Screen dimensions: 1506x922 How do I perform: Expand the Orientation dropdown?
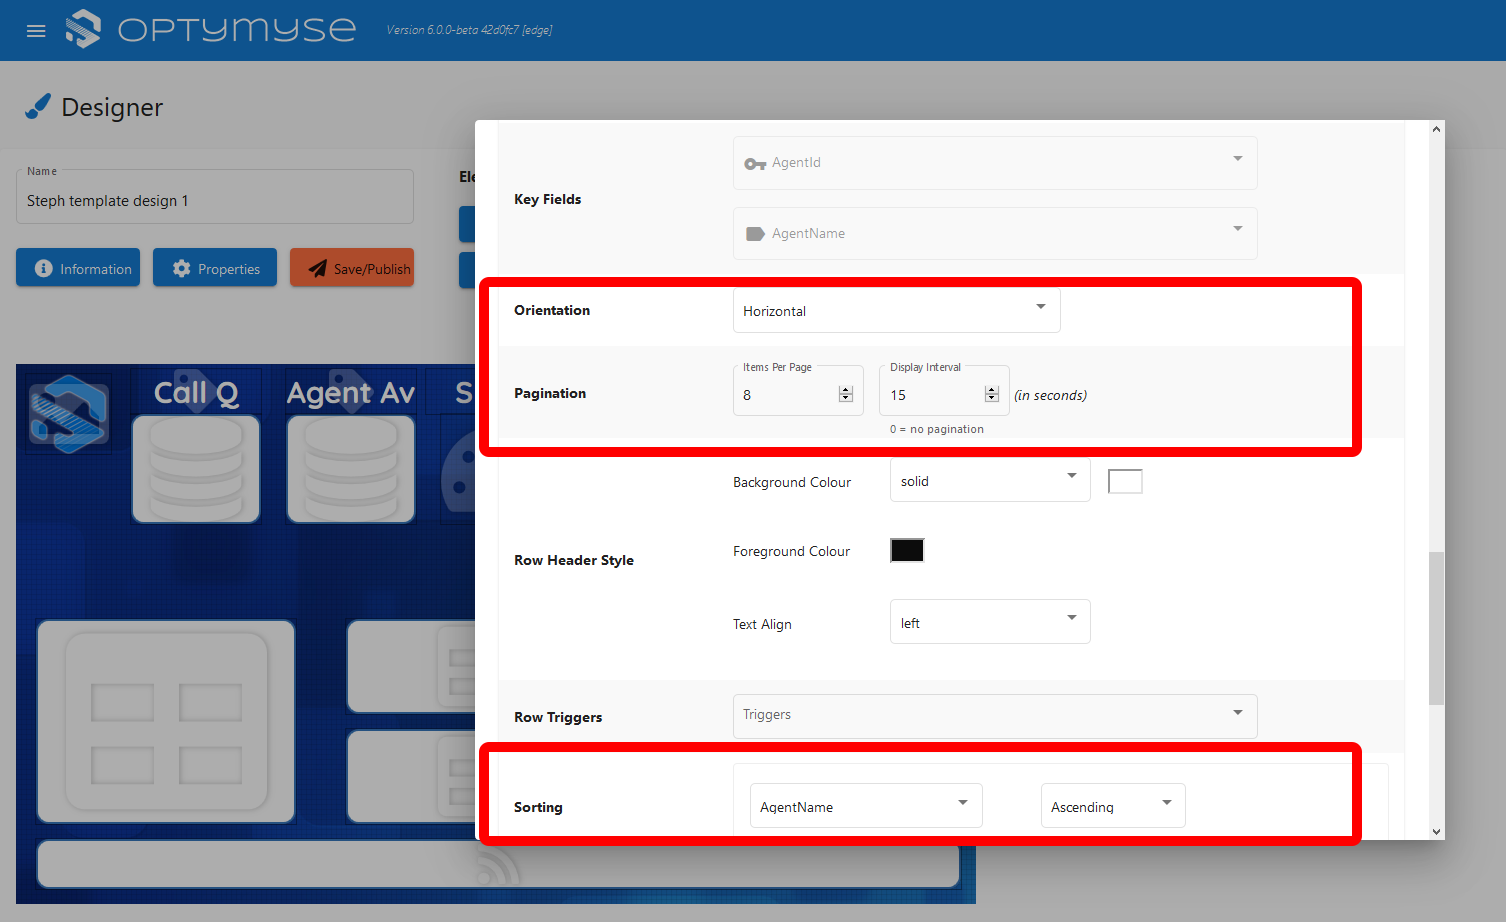(x=896, y=311)
